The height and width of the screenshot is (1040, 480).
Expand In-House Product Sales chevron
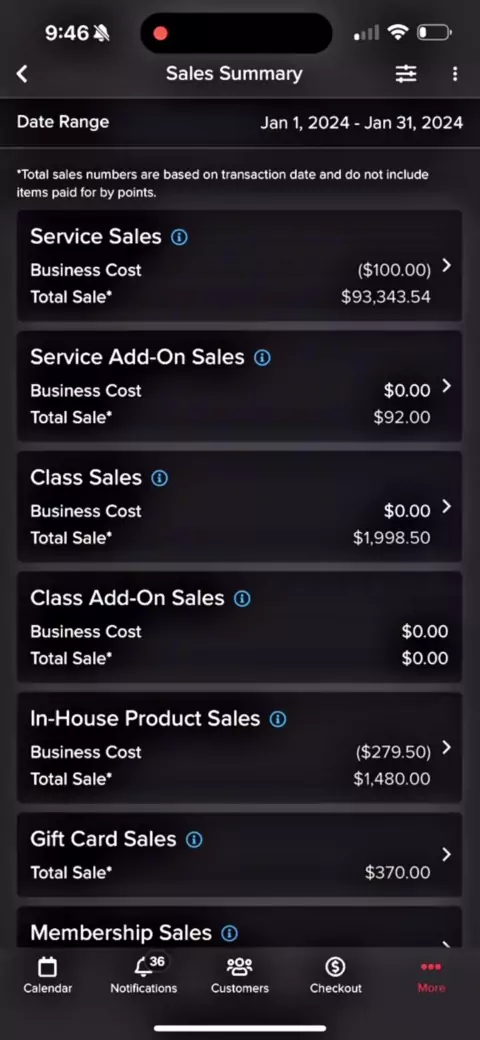click(447, 748)
